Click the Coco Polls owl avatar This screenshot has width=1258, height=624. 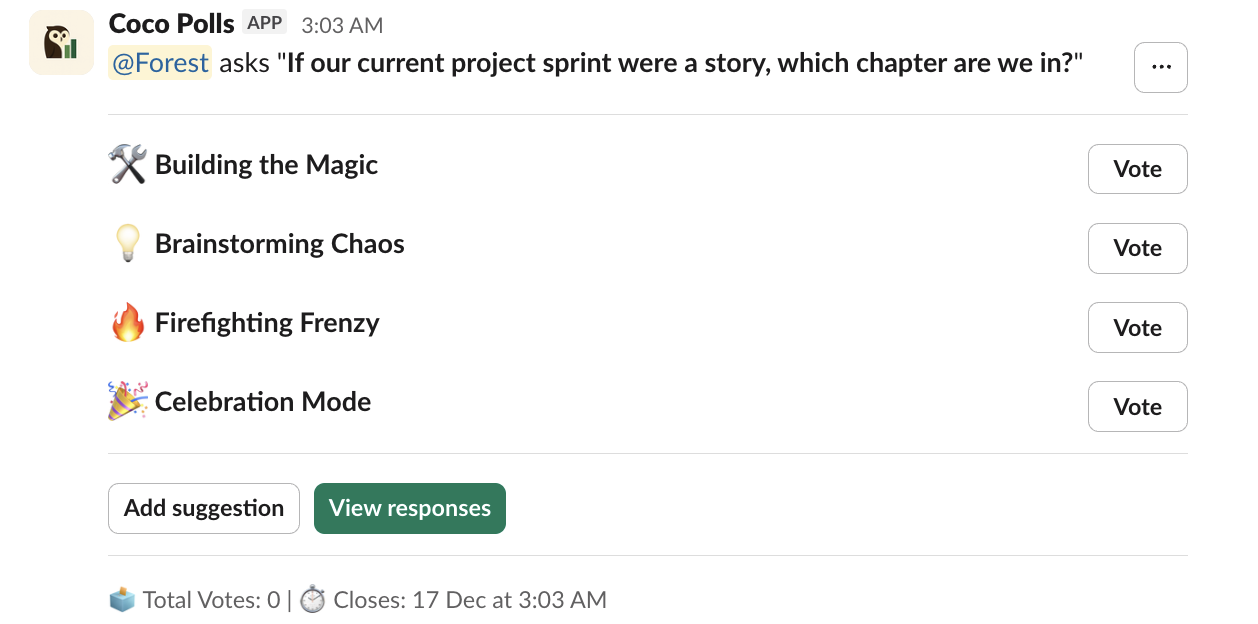[x=62, y=43]
